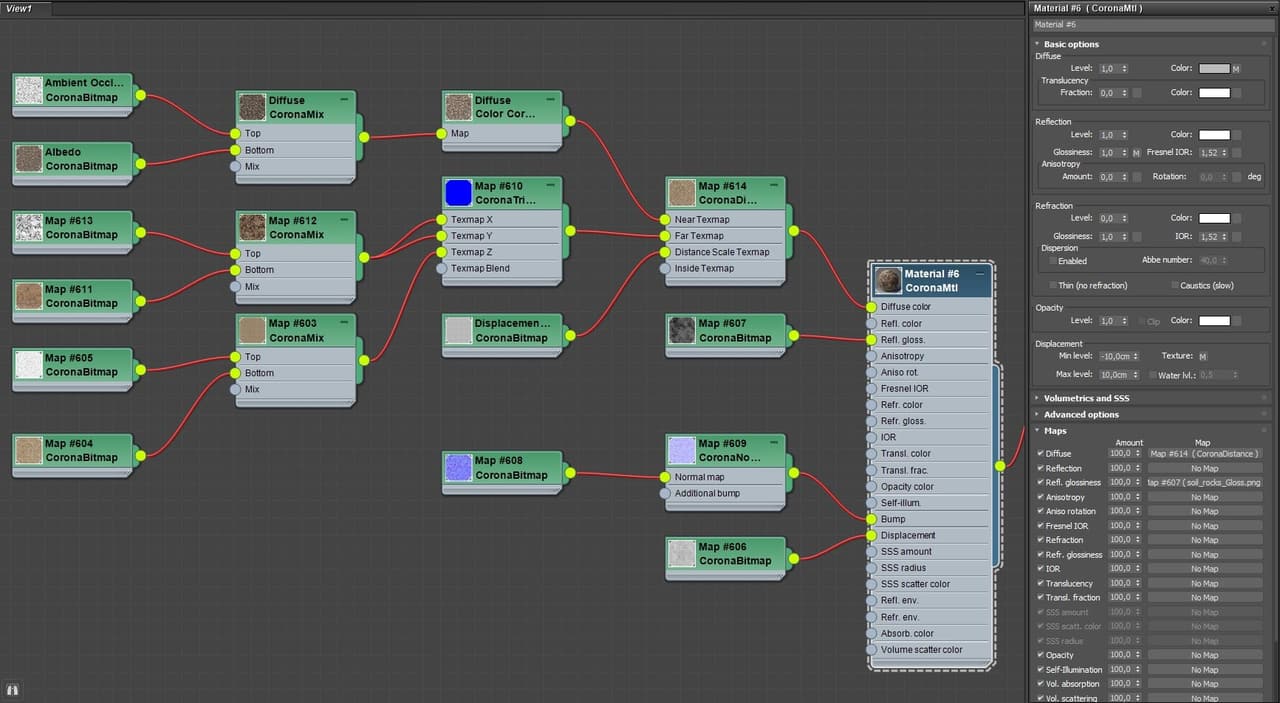The height and width of the screenshot is (703, 1280).
Task: Click Map #611 CoronaBitmap preview icon
Action: click(x=29, y=296)
